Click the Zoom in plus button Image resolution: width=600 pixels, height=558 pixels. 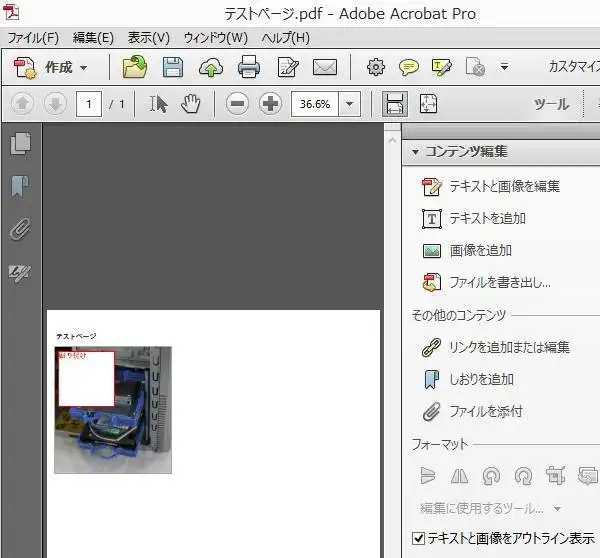tap(270, 104)
